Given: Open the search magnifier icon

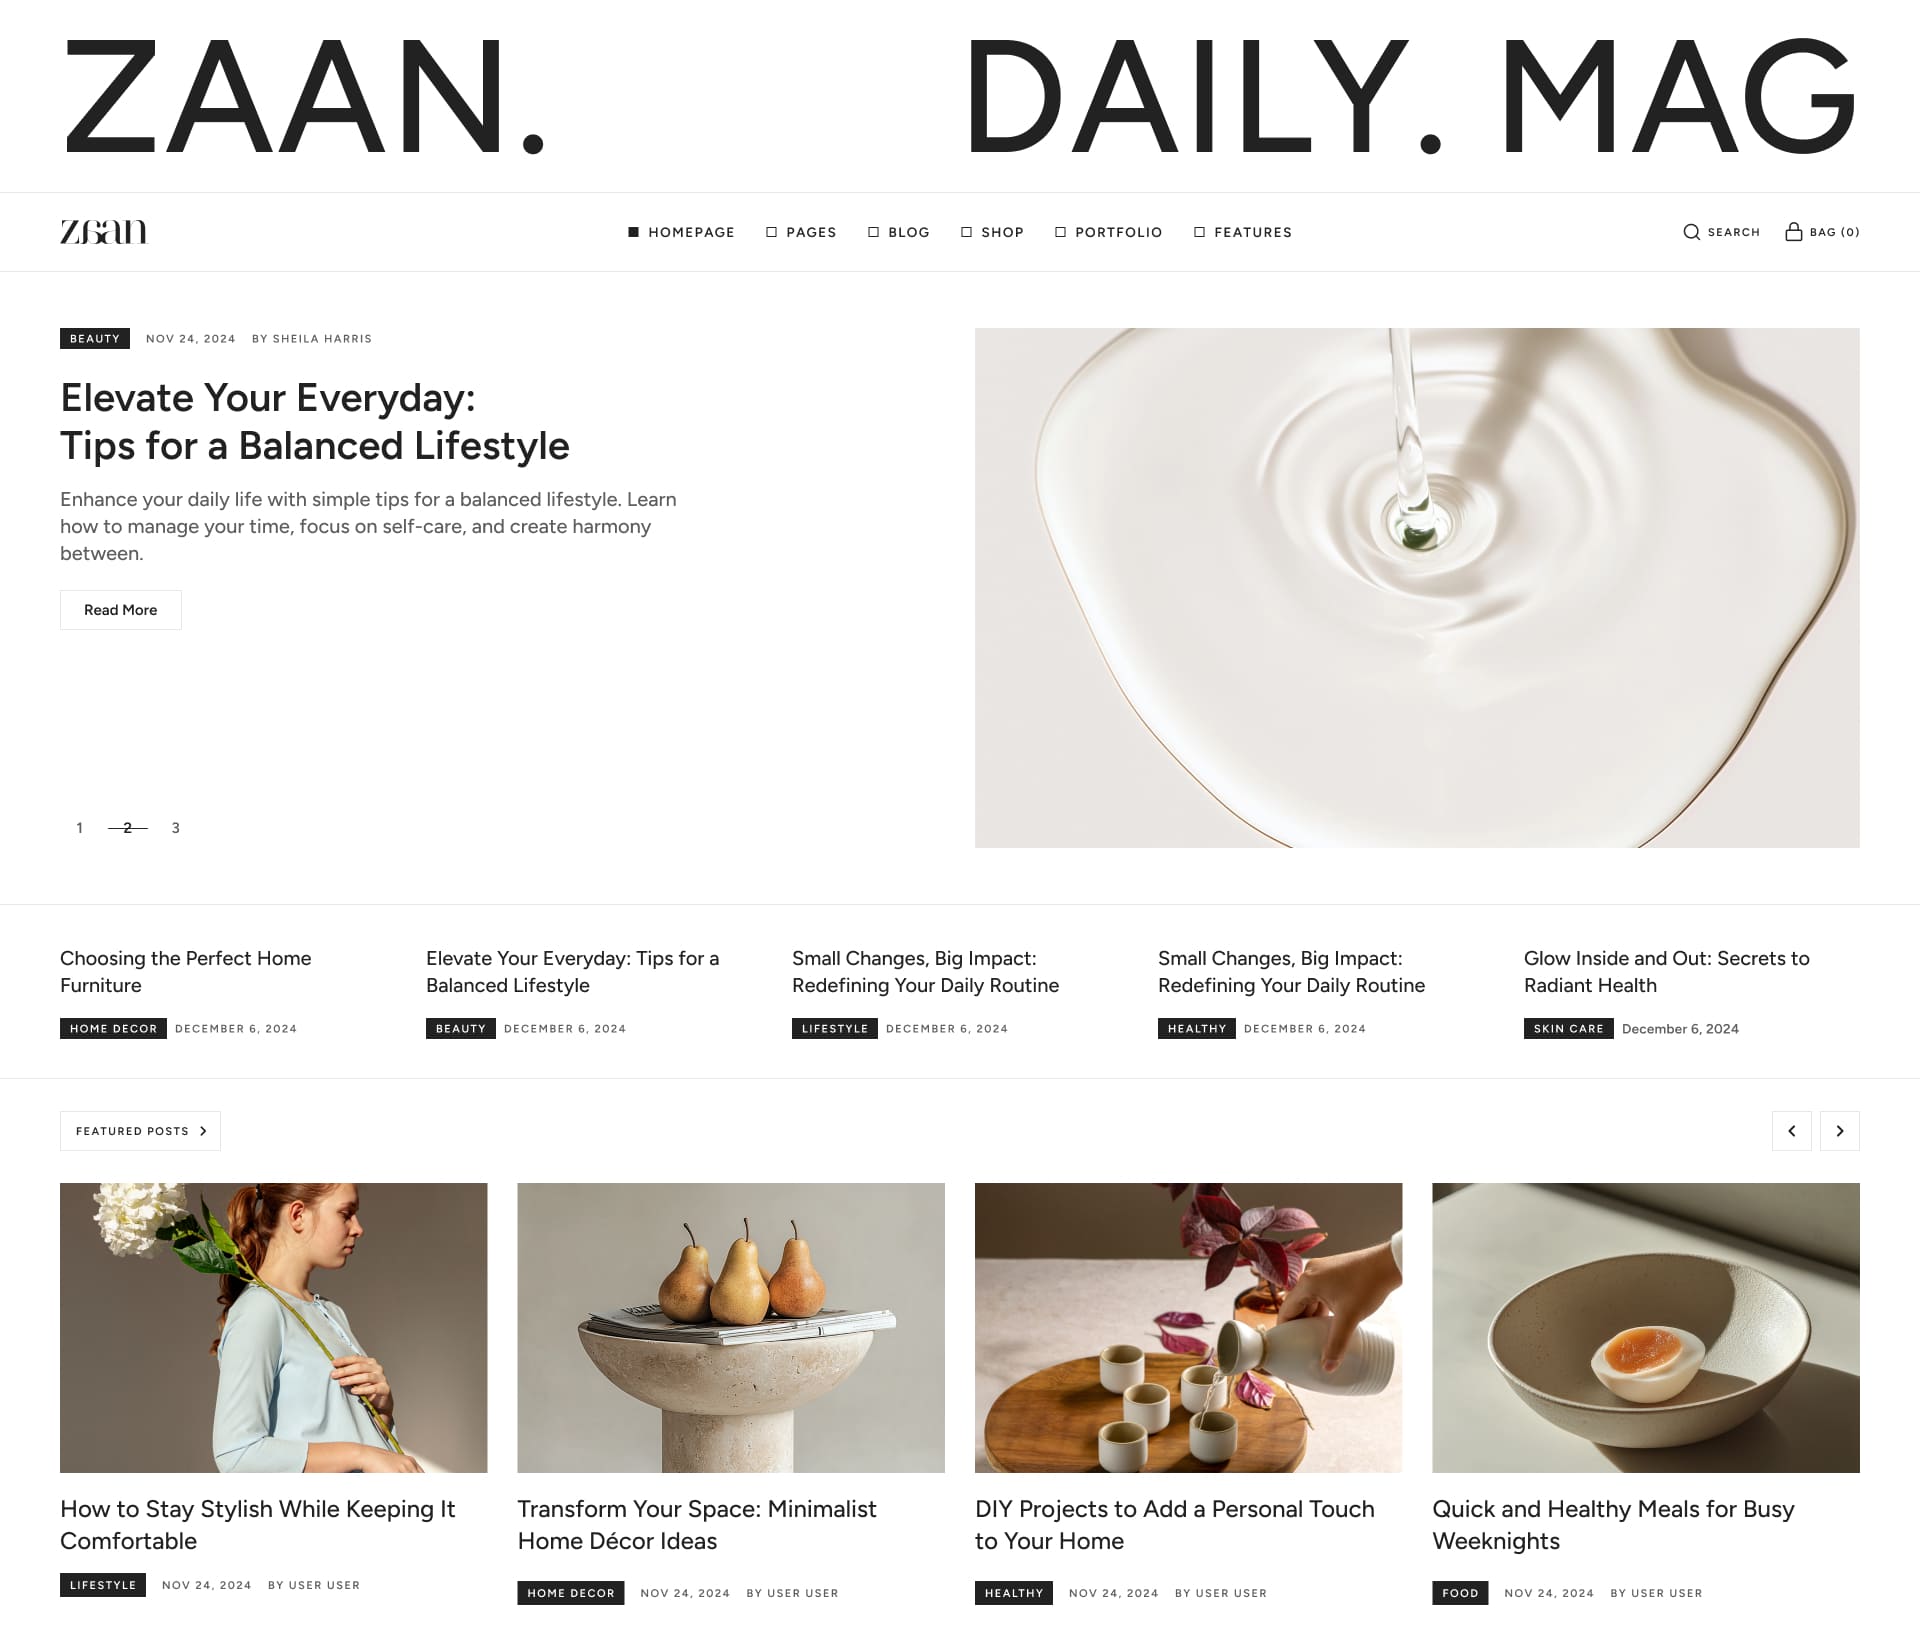Looking at the screenshot, I should [x=1691, y=232].
